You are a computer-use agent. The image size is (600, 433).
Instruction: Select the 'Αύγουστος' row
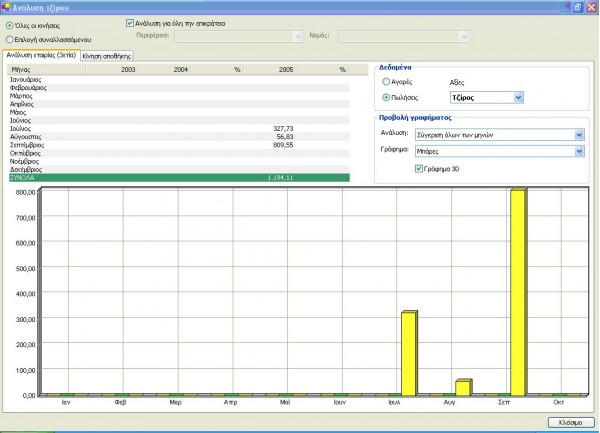click(179, 137)
